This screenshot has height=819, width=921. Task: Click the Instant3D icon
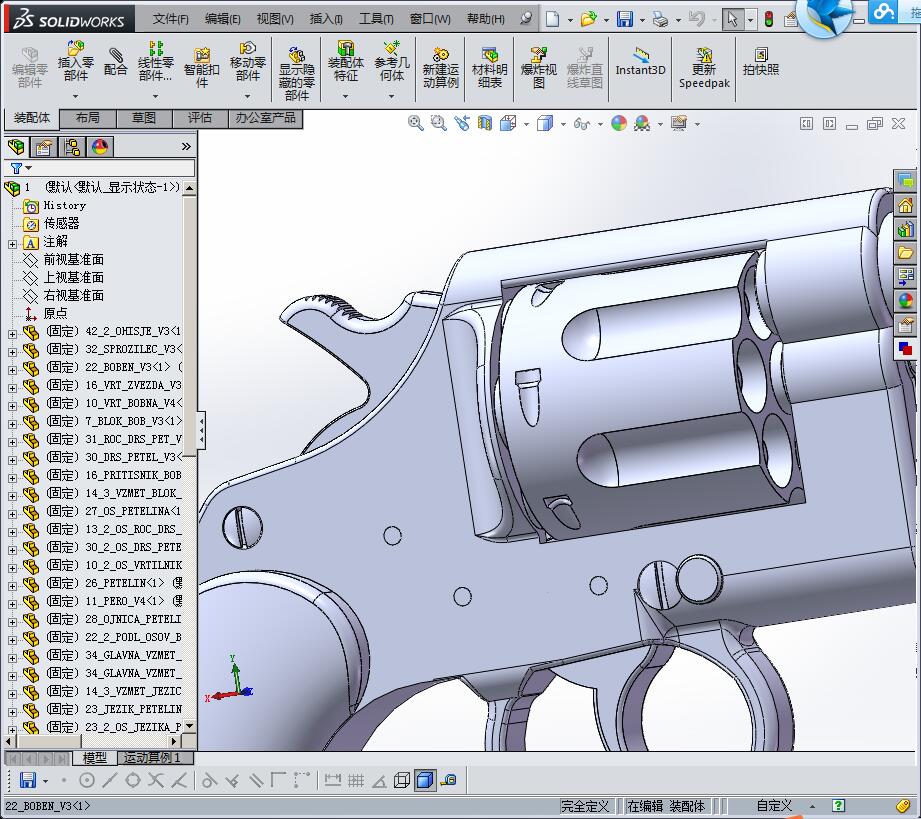click(x=640, y=60)
